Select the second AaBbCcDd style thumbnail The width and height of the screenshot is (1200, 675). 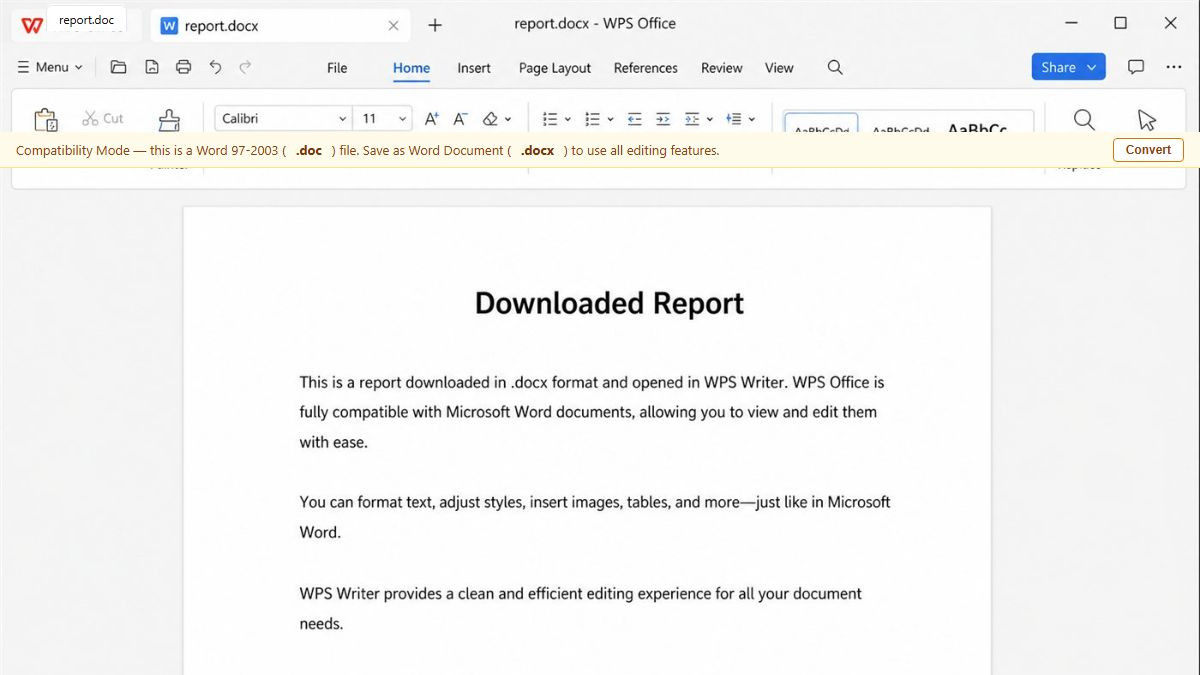pos(900,128)
